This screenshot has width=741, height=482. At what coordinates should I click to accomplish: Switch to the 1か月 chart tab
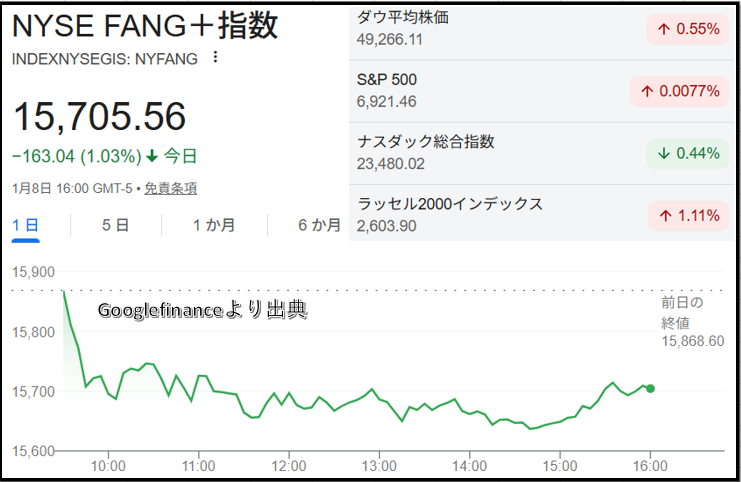tap(214, 225)
